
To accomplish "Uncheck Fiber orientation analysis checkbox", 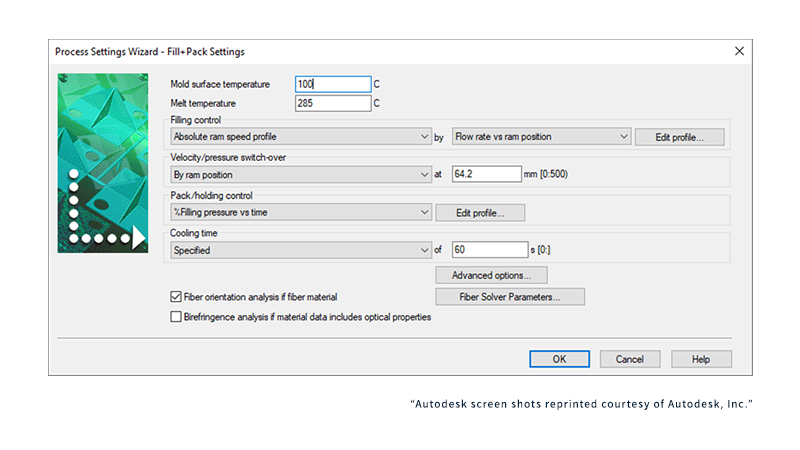I will pyautogui.click(x=176, y=296).
